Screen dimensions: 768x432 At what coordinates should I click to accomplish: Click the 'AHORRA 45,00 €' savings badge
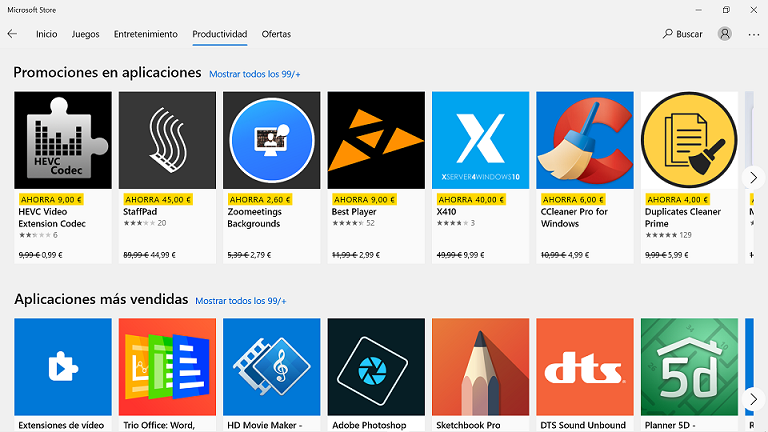(x=158, y=199)
